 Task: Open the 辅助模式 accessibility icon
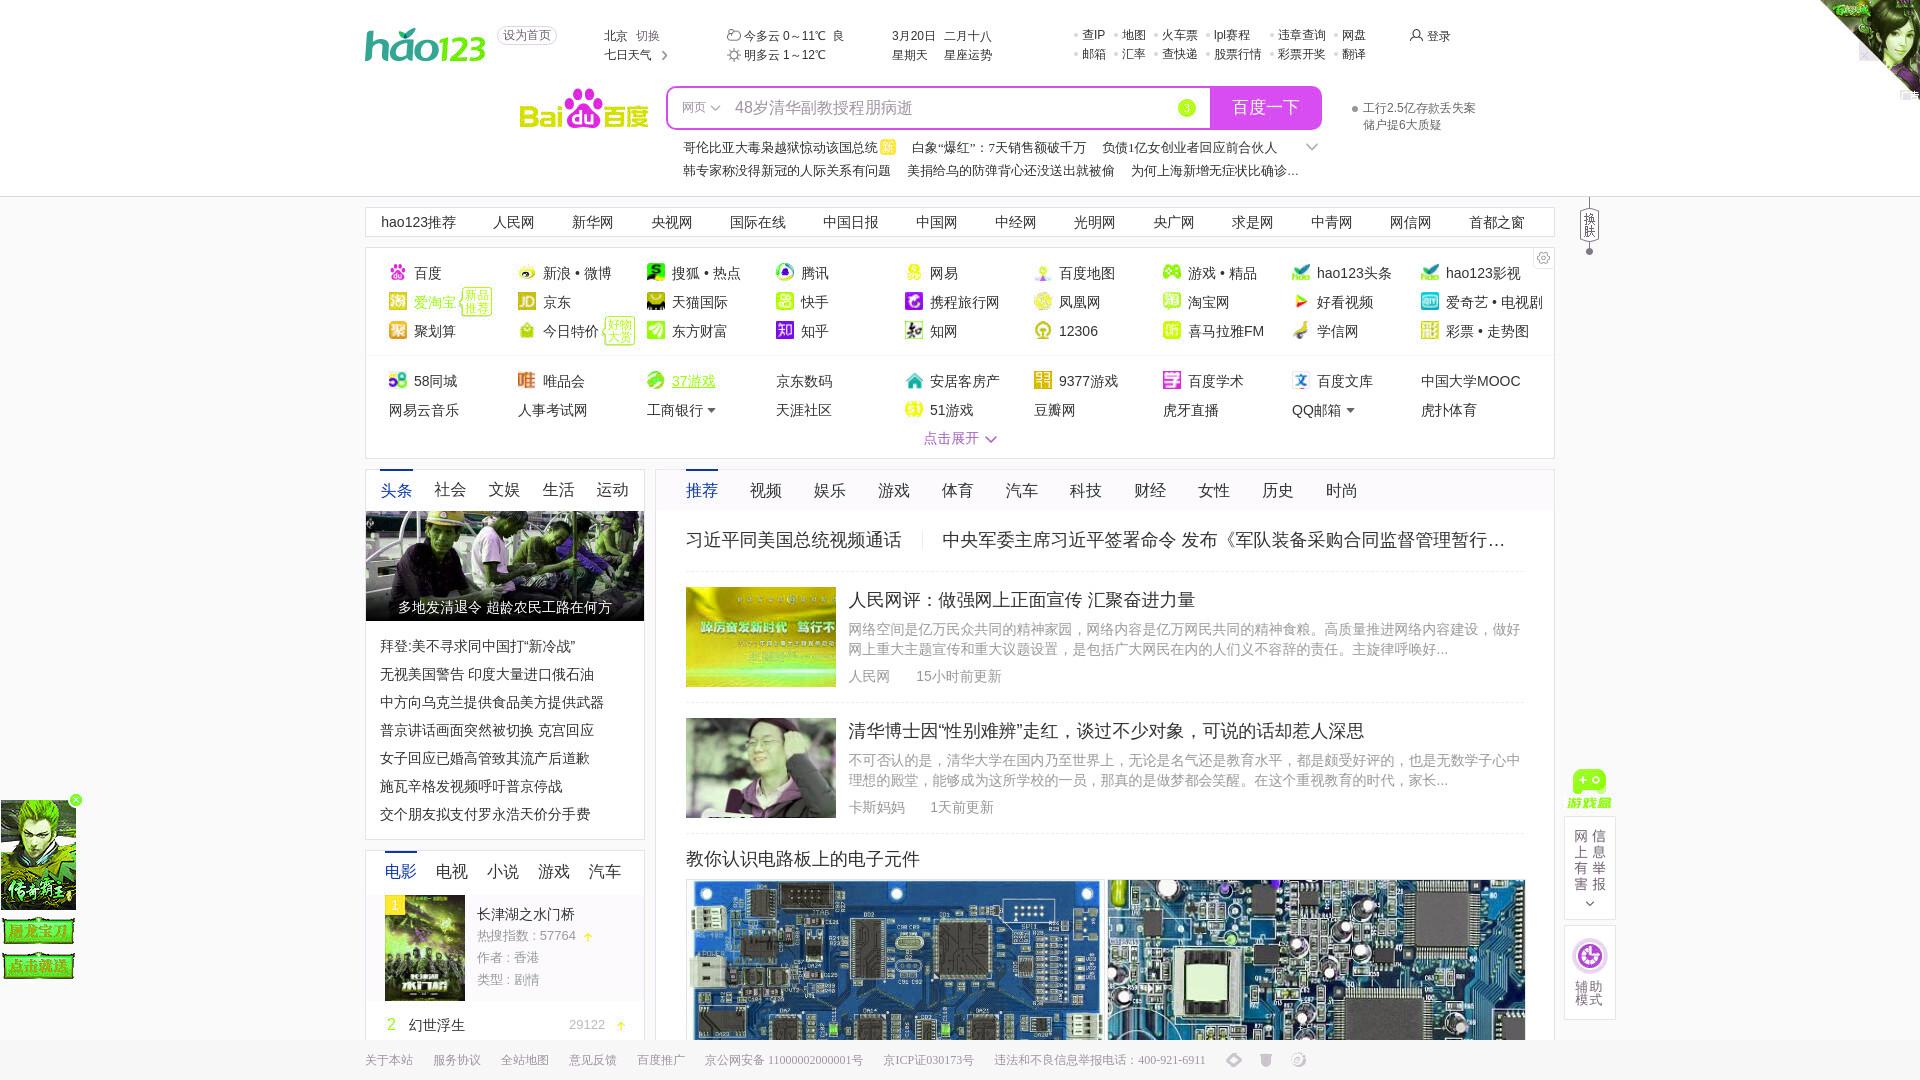[1590, 956]
